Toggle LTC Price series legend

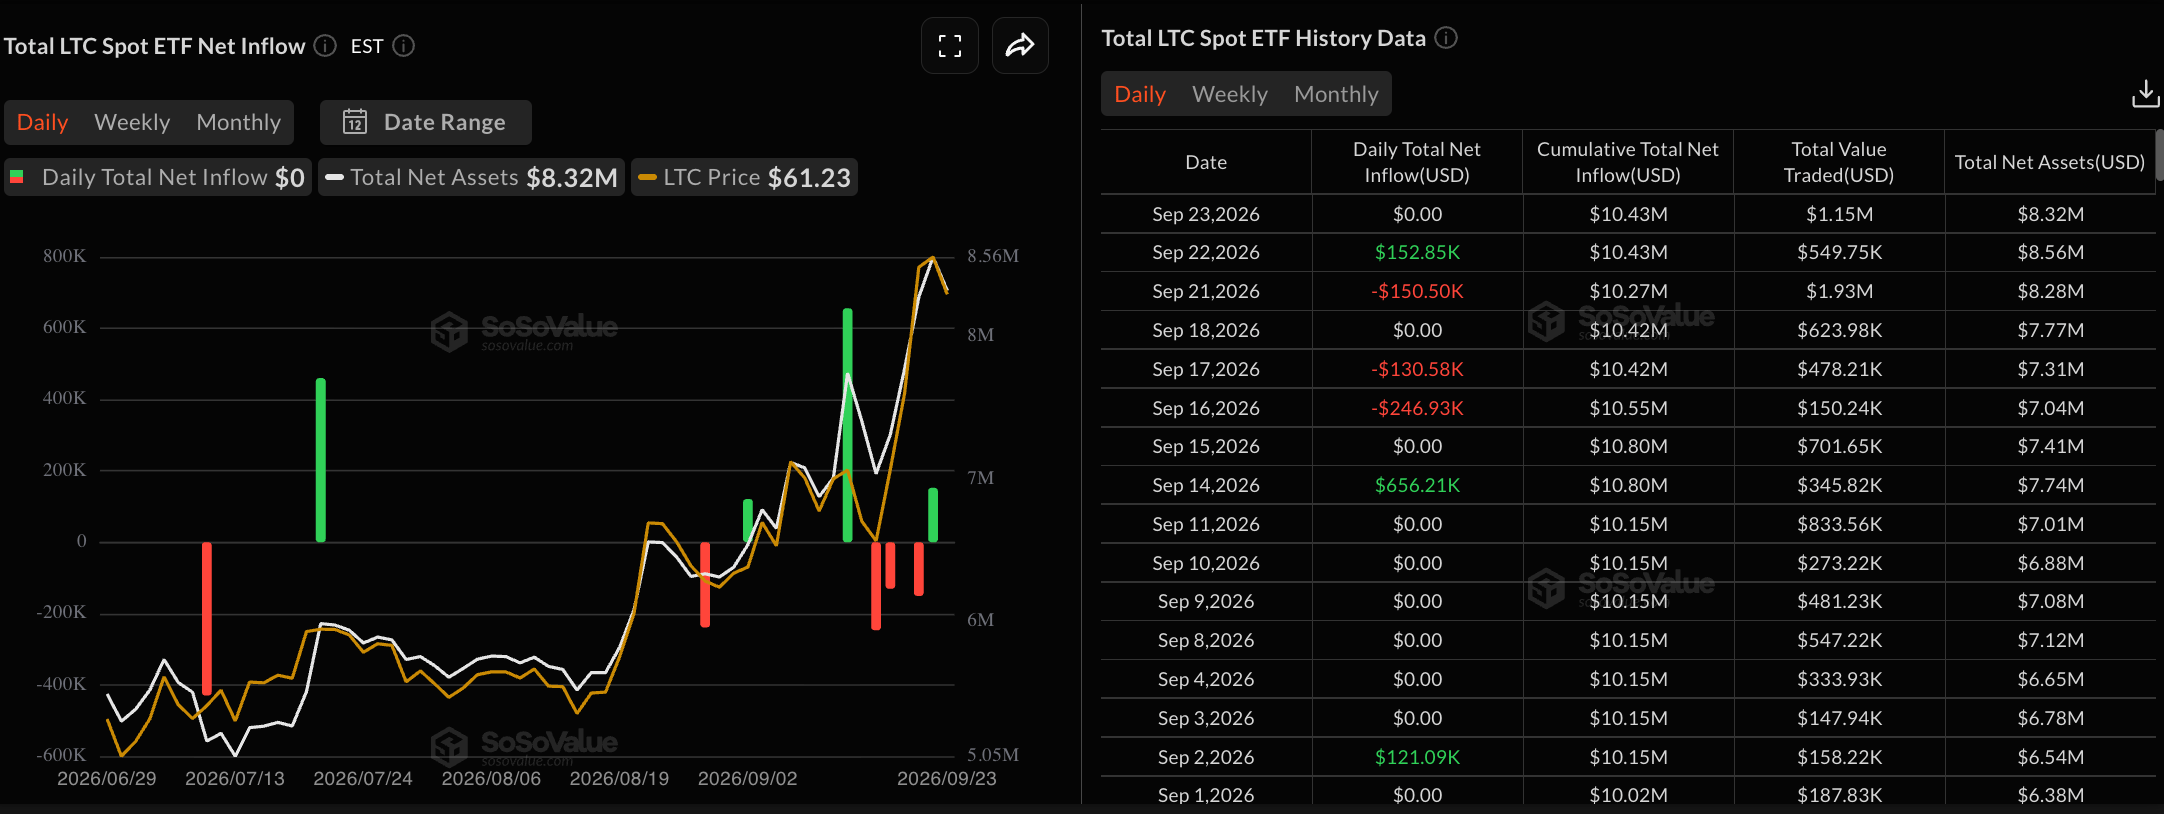pyautogui.click(x=745, y=177)
